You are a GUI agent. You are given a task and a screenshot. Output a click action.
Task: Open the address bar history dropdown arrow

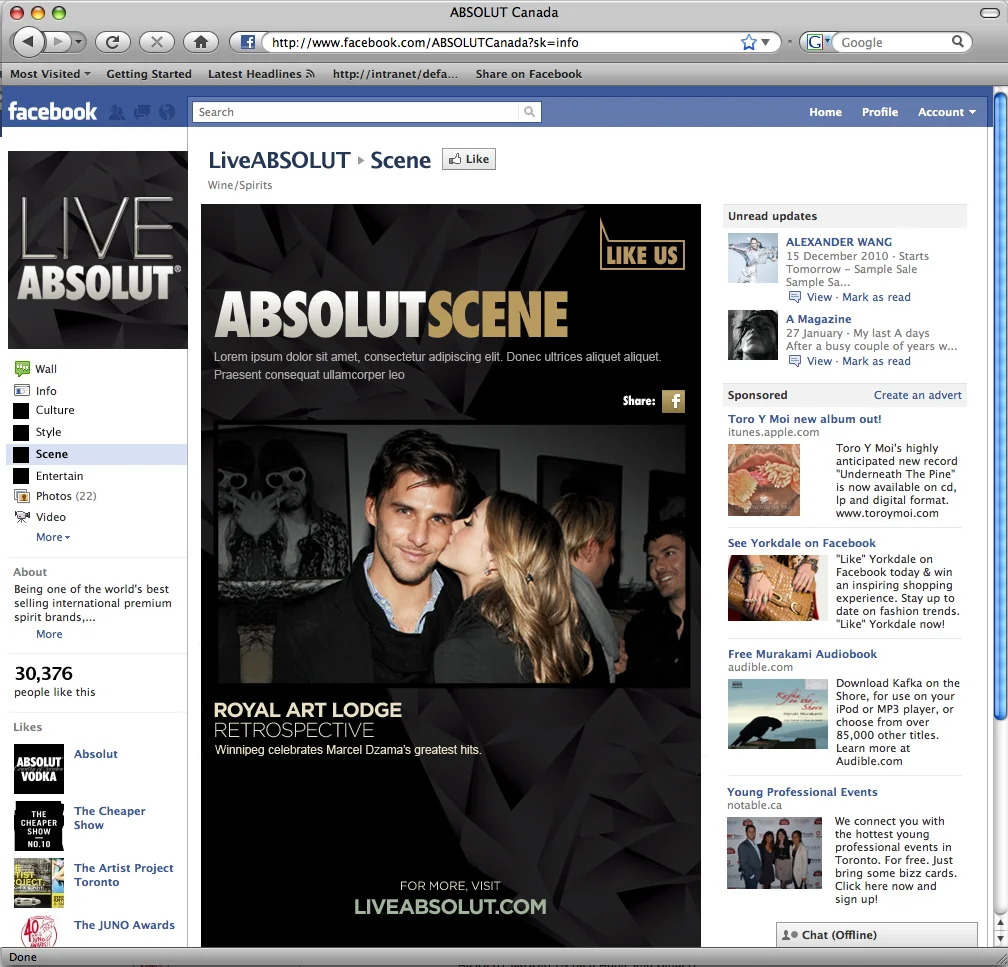[766, 42]
